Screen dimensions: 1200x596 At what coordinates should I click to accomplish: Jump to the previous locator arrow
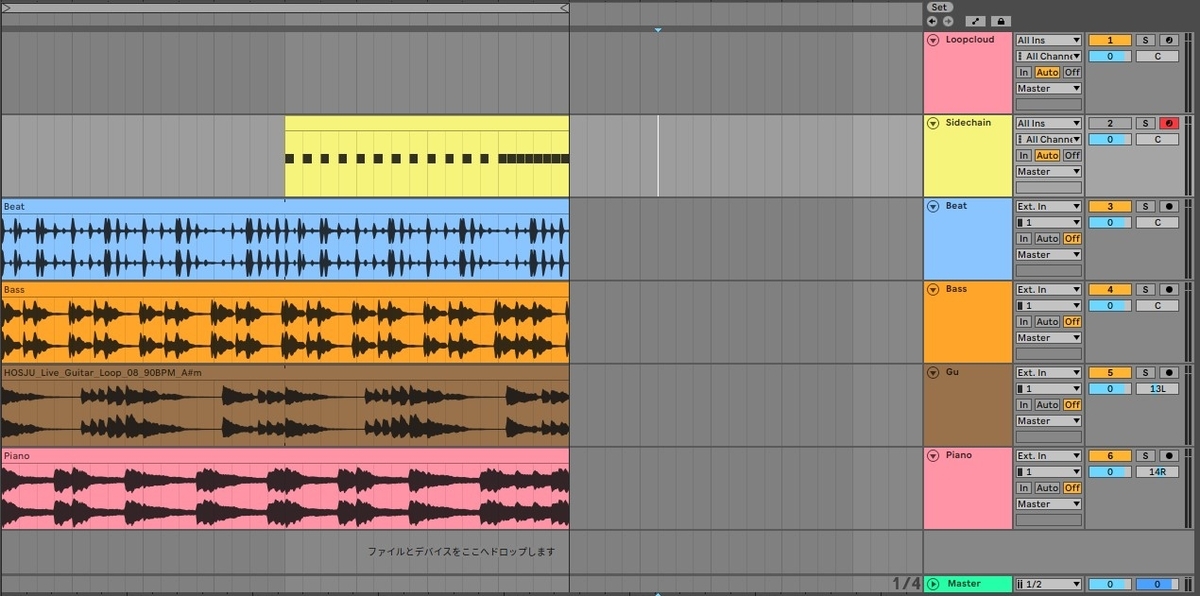click(x=932, y=21)
